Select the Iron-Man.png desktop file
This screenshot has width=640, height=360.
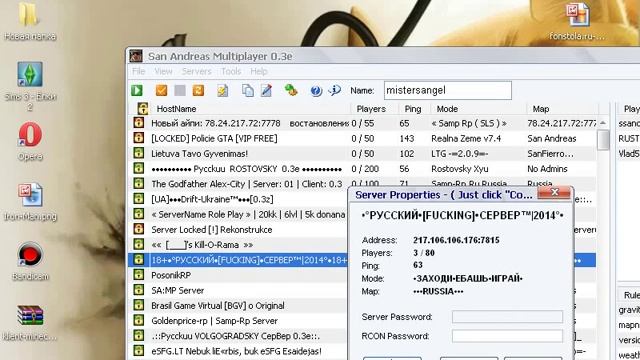click(30, 202)
